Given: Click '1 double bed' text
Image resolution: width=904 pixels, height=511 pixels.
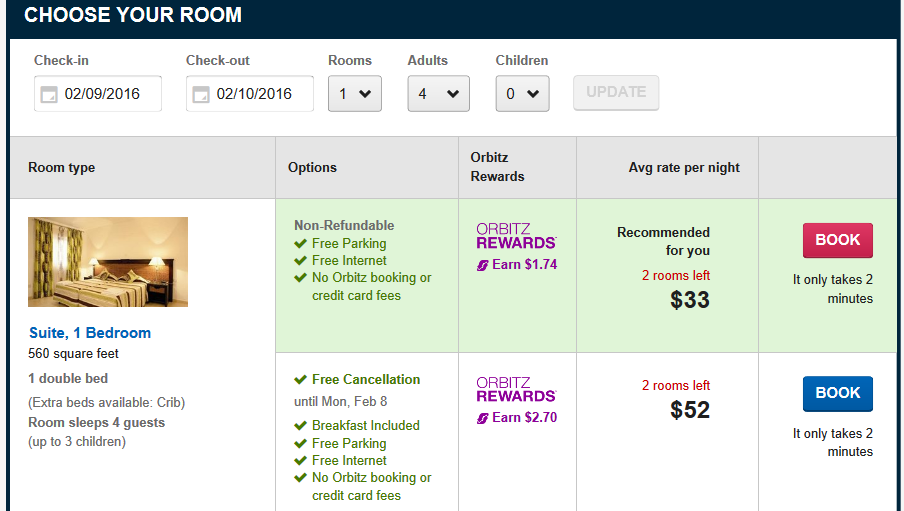Looking at the screenshot, I should click(x=68, y=378).
